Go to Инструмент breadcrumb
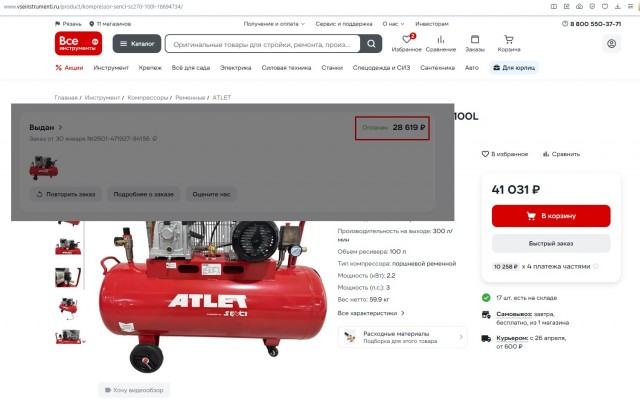The image size is (640, 408). 102,98
